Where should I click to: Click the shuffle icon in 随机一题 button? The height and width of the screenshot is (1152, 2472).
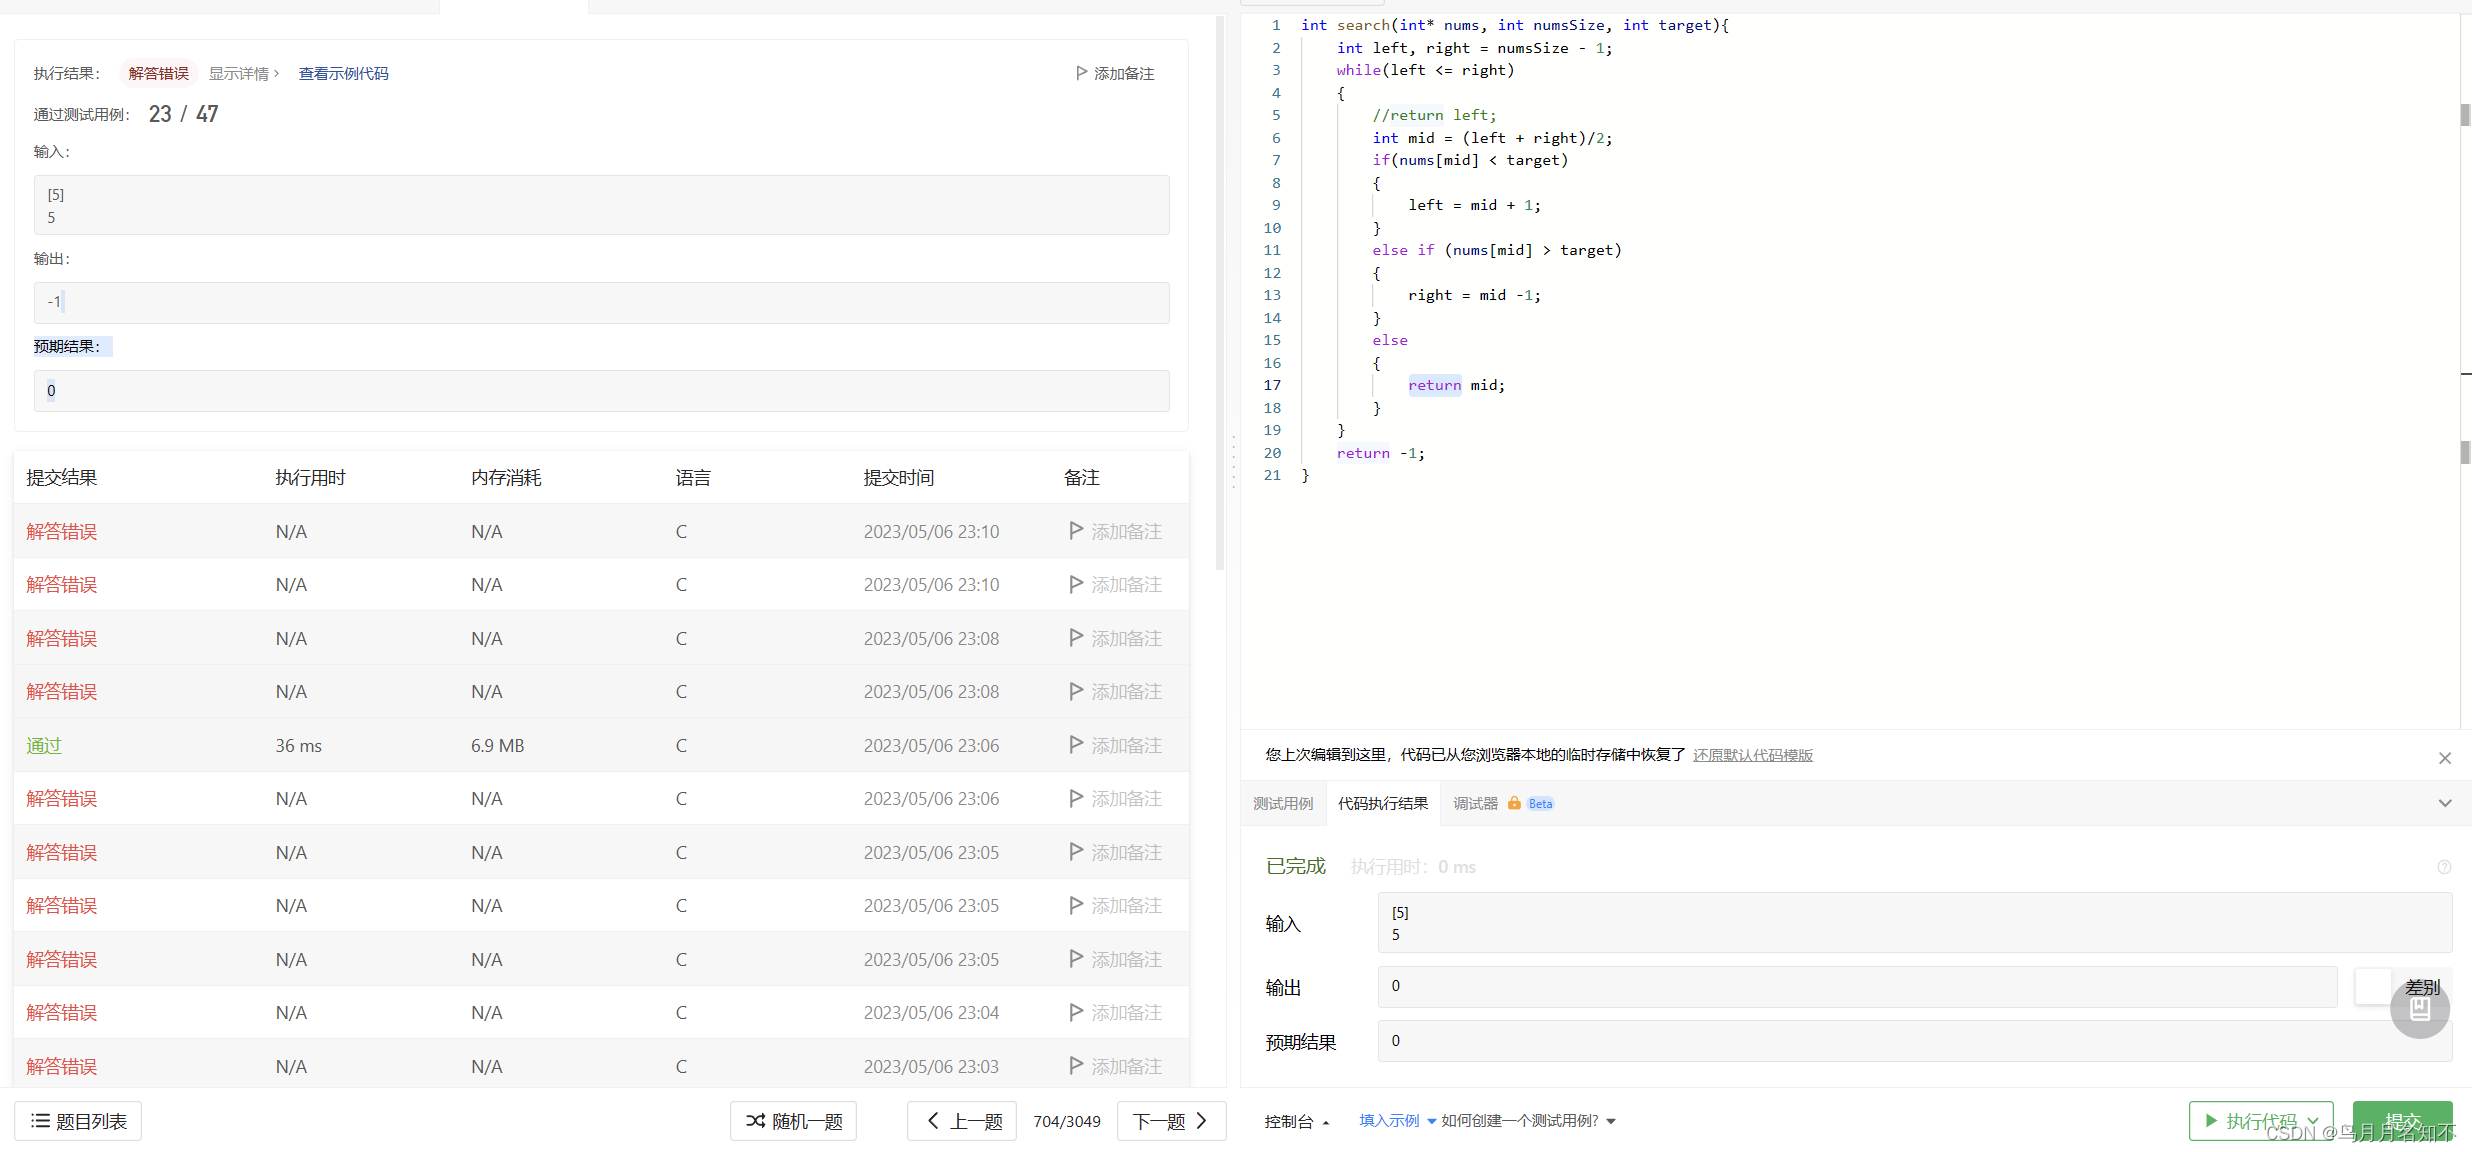coord(755,1121)
